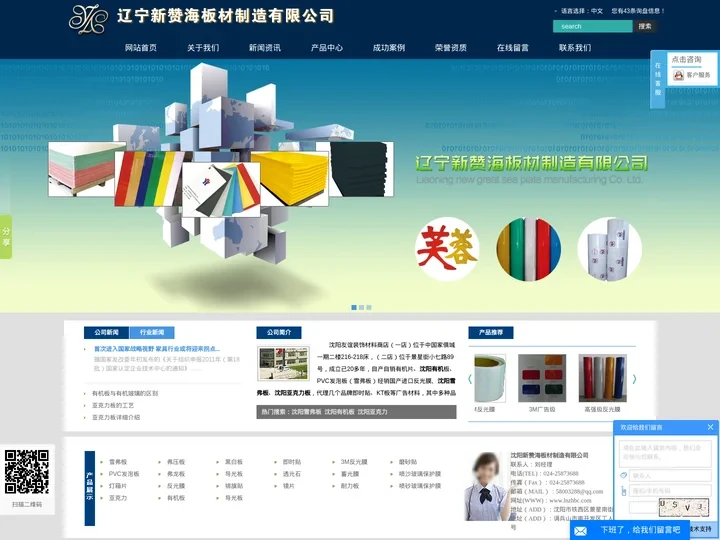
Task: Show next recommended products with right arrow
Action: click(634, 379)
